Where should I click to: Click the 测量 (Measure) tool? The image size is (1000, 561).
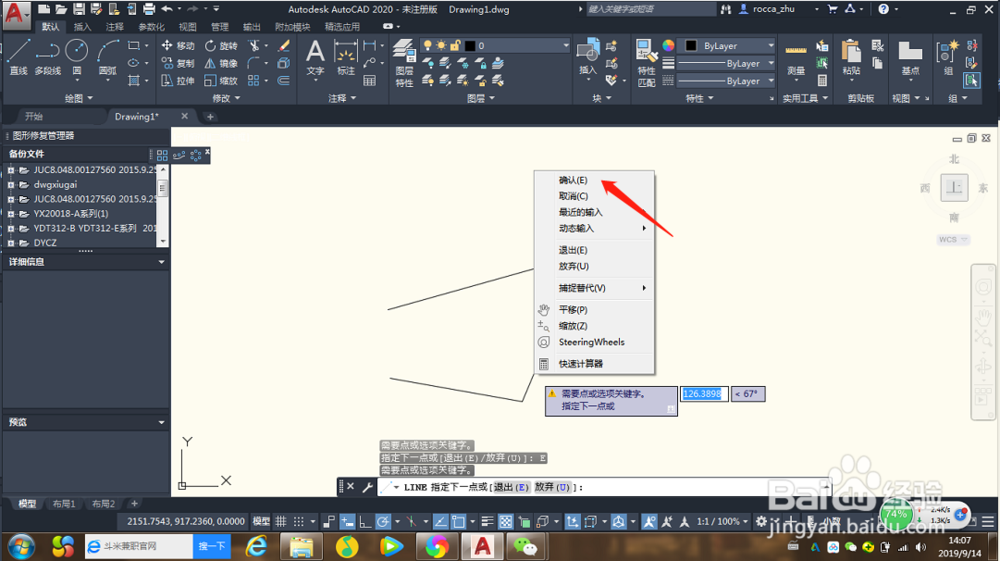[x=795, y=59]
